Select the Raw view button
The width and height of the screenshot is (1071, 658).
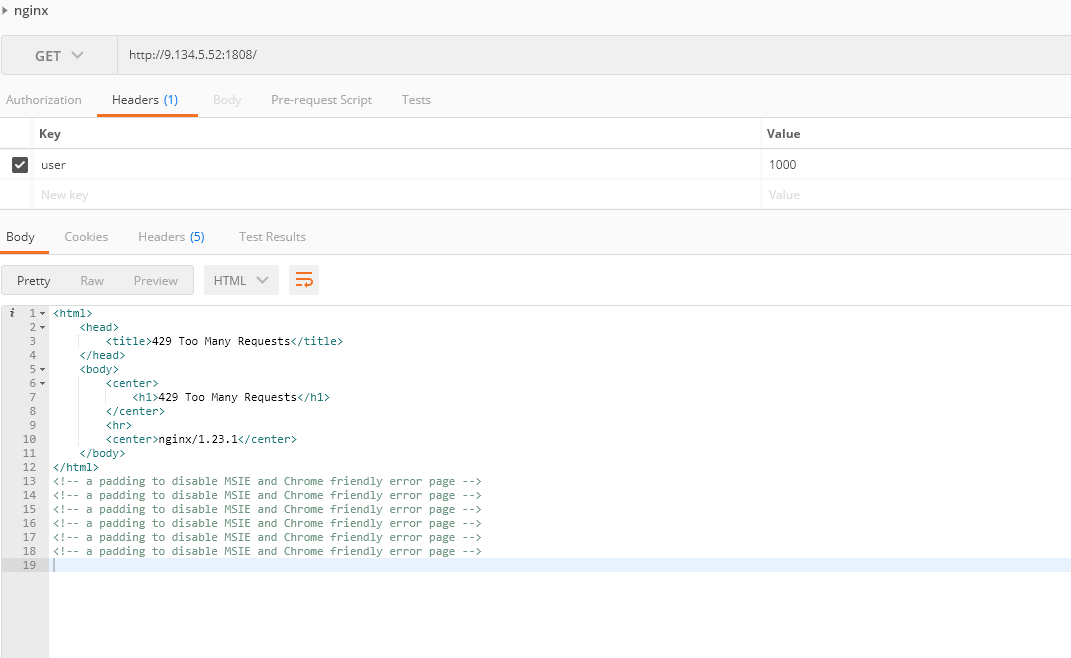coord(92,281)
